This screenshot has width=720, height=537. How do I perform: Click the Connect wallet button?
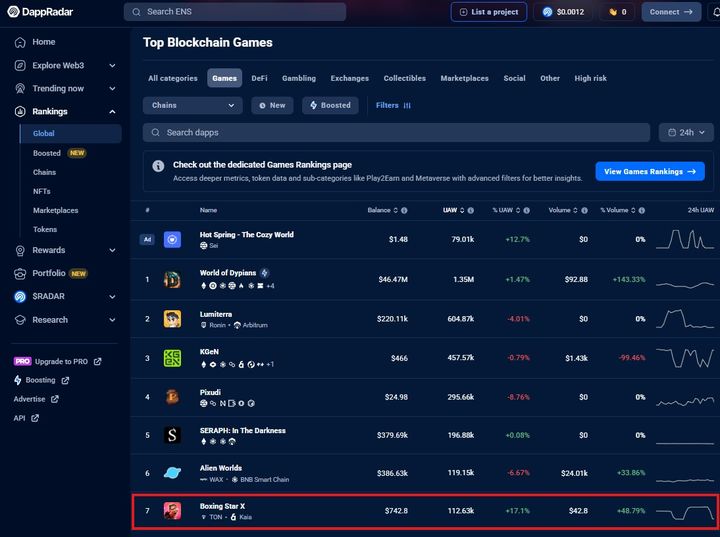pyautogui.click(x=671, y=12)
